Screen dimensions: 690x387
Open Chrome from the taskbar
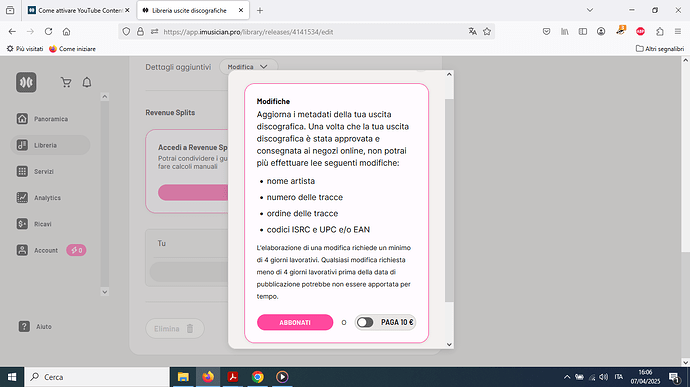pyautogui.click(x=257, y=377)
